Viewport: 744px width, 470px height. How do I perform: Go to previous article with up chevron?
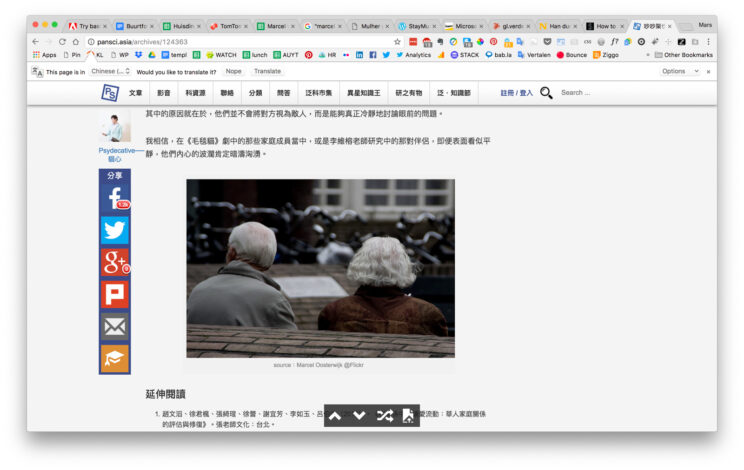[335, 416]
